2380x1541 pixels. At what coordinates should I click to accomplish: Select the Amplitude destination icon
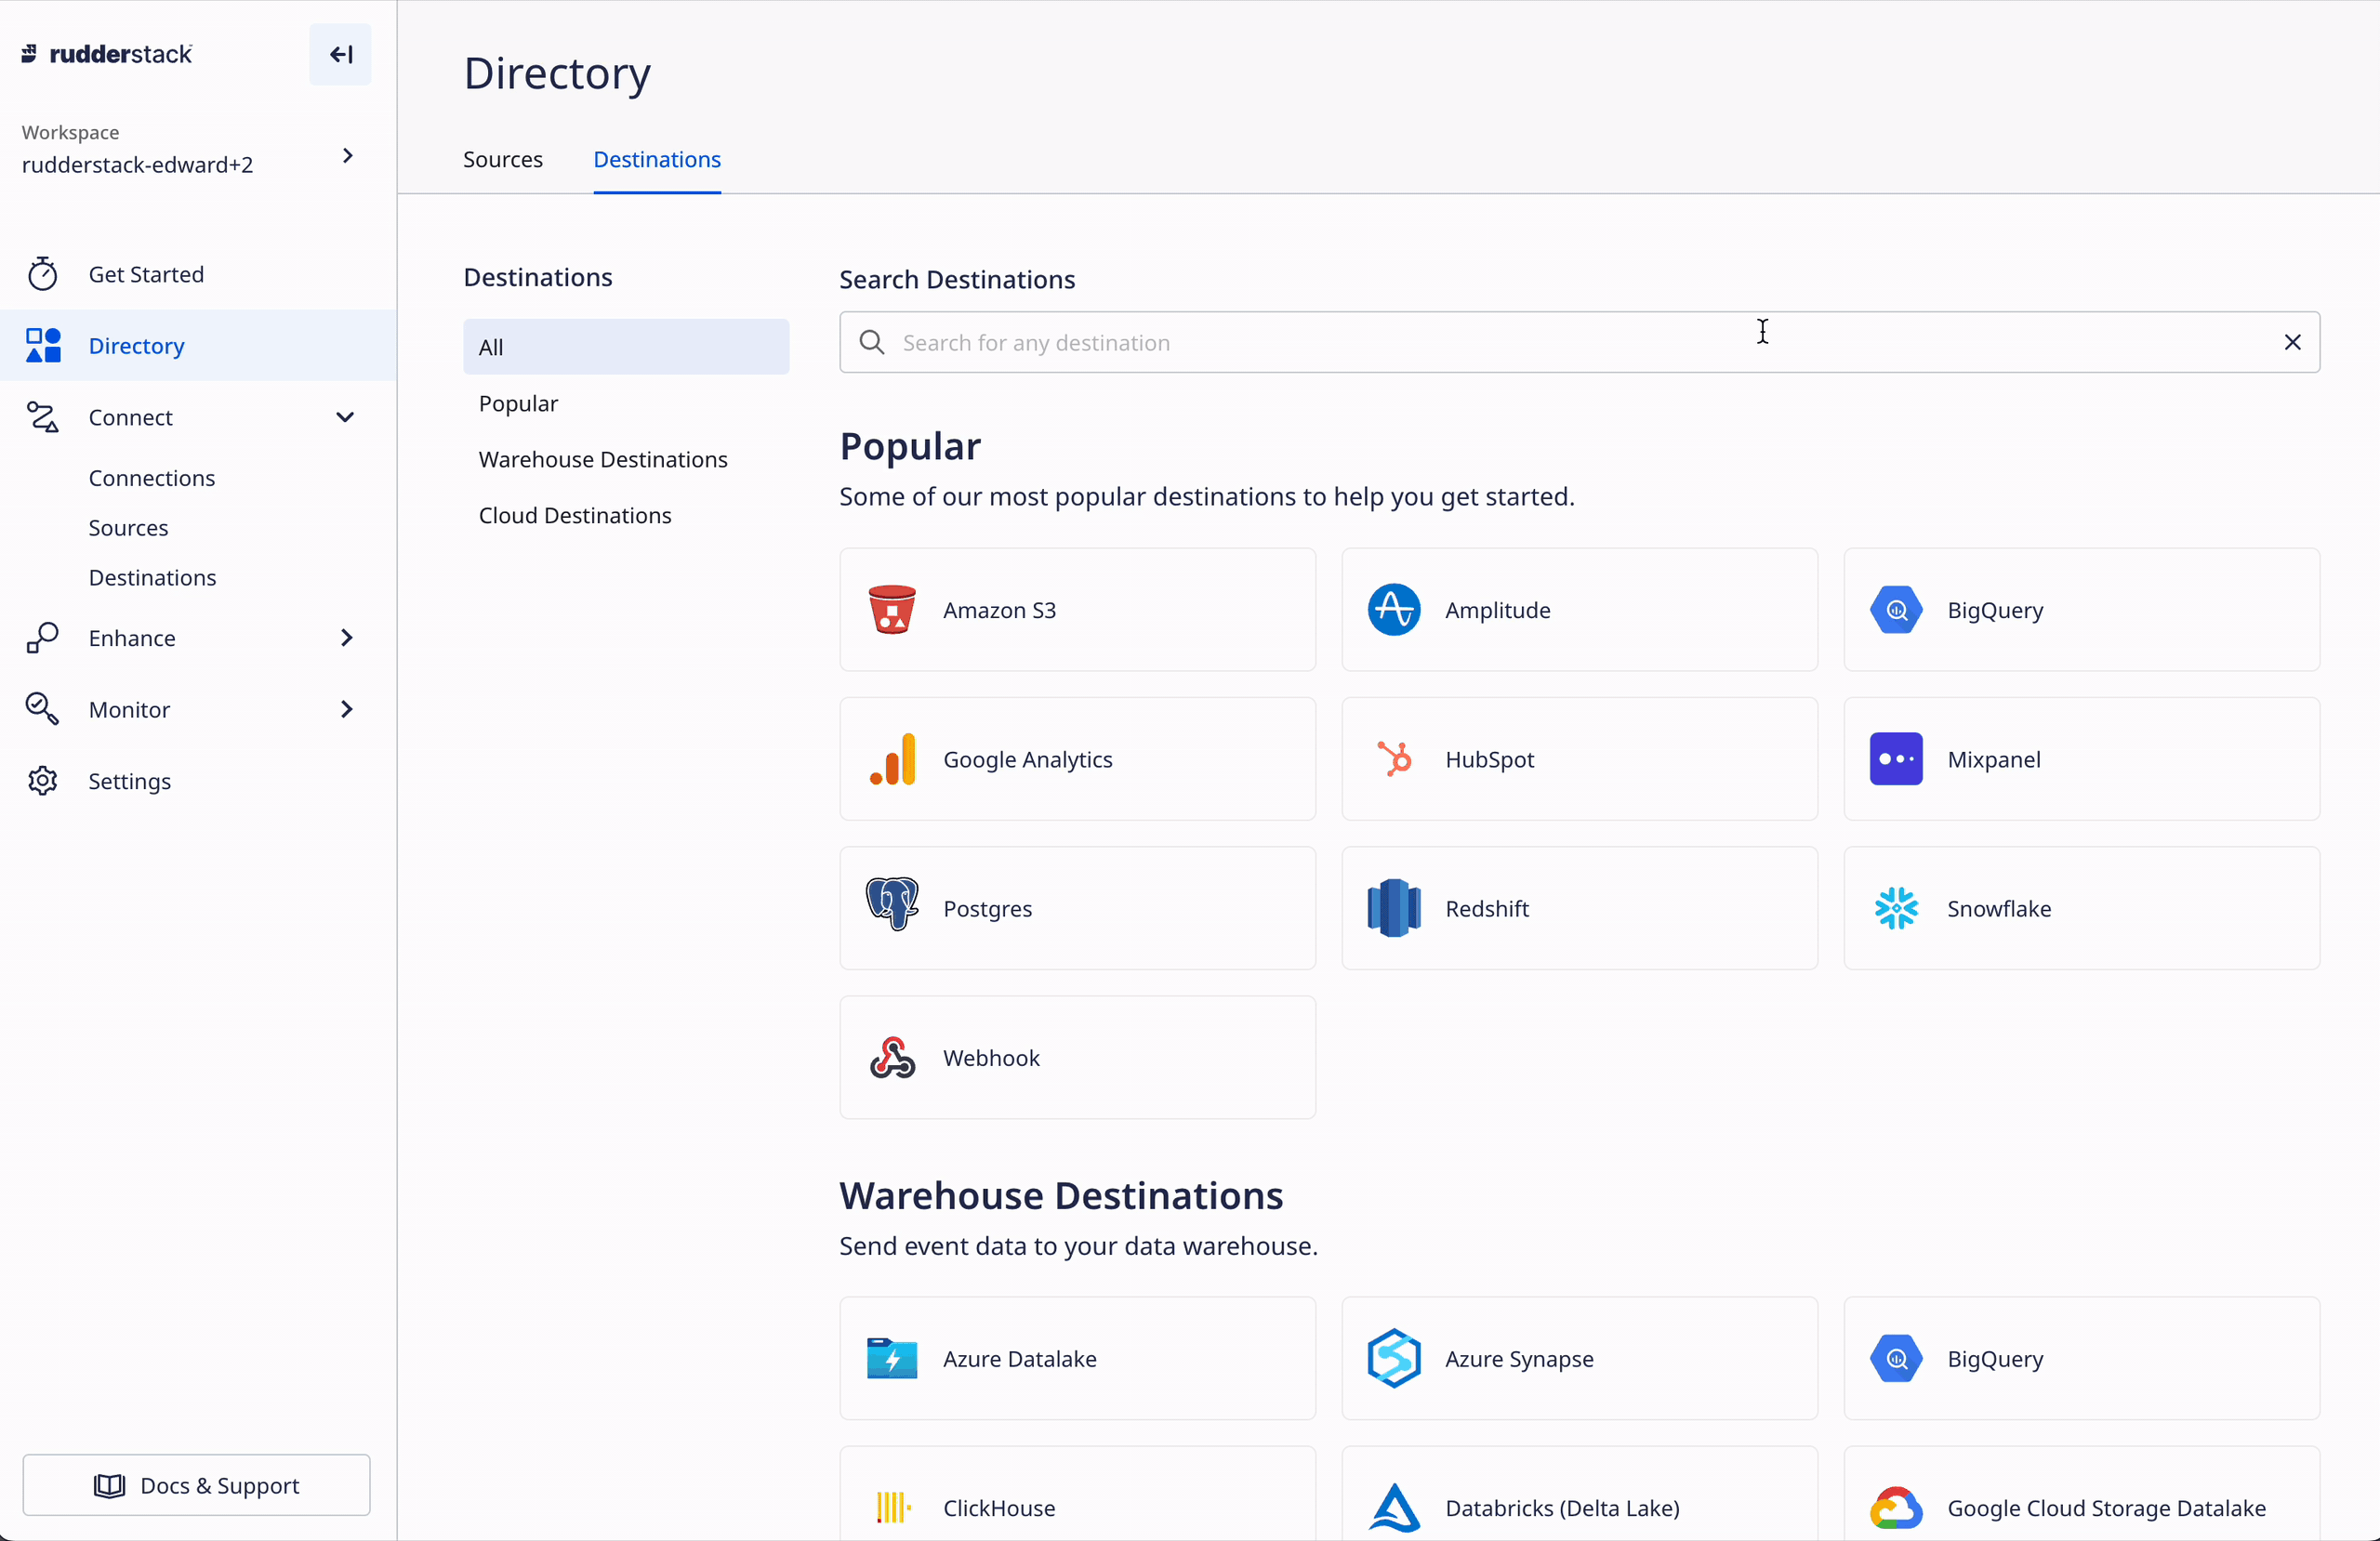click(x=1393, y=610)
